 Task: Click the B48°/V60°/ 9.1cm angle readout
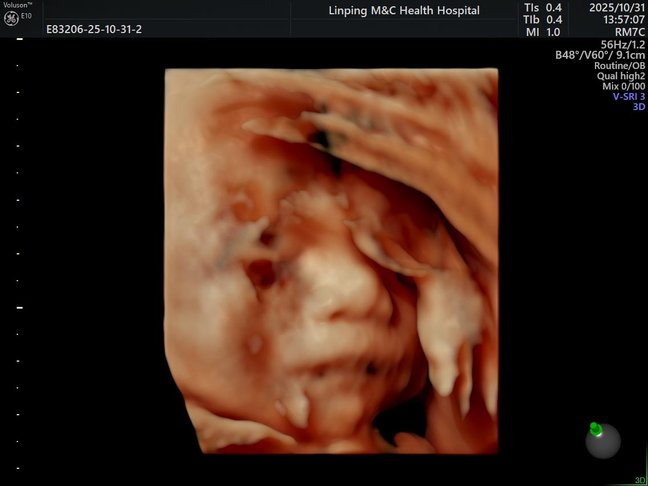[601, 54]
